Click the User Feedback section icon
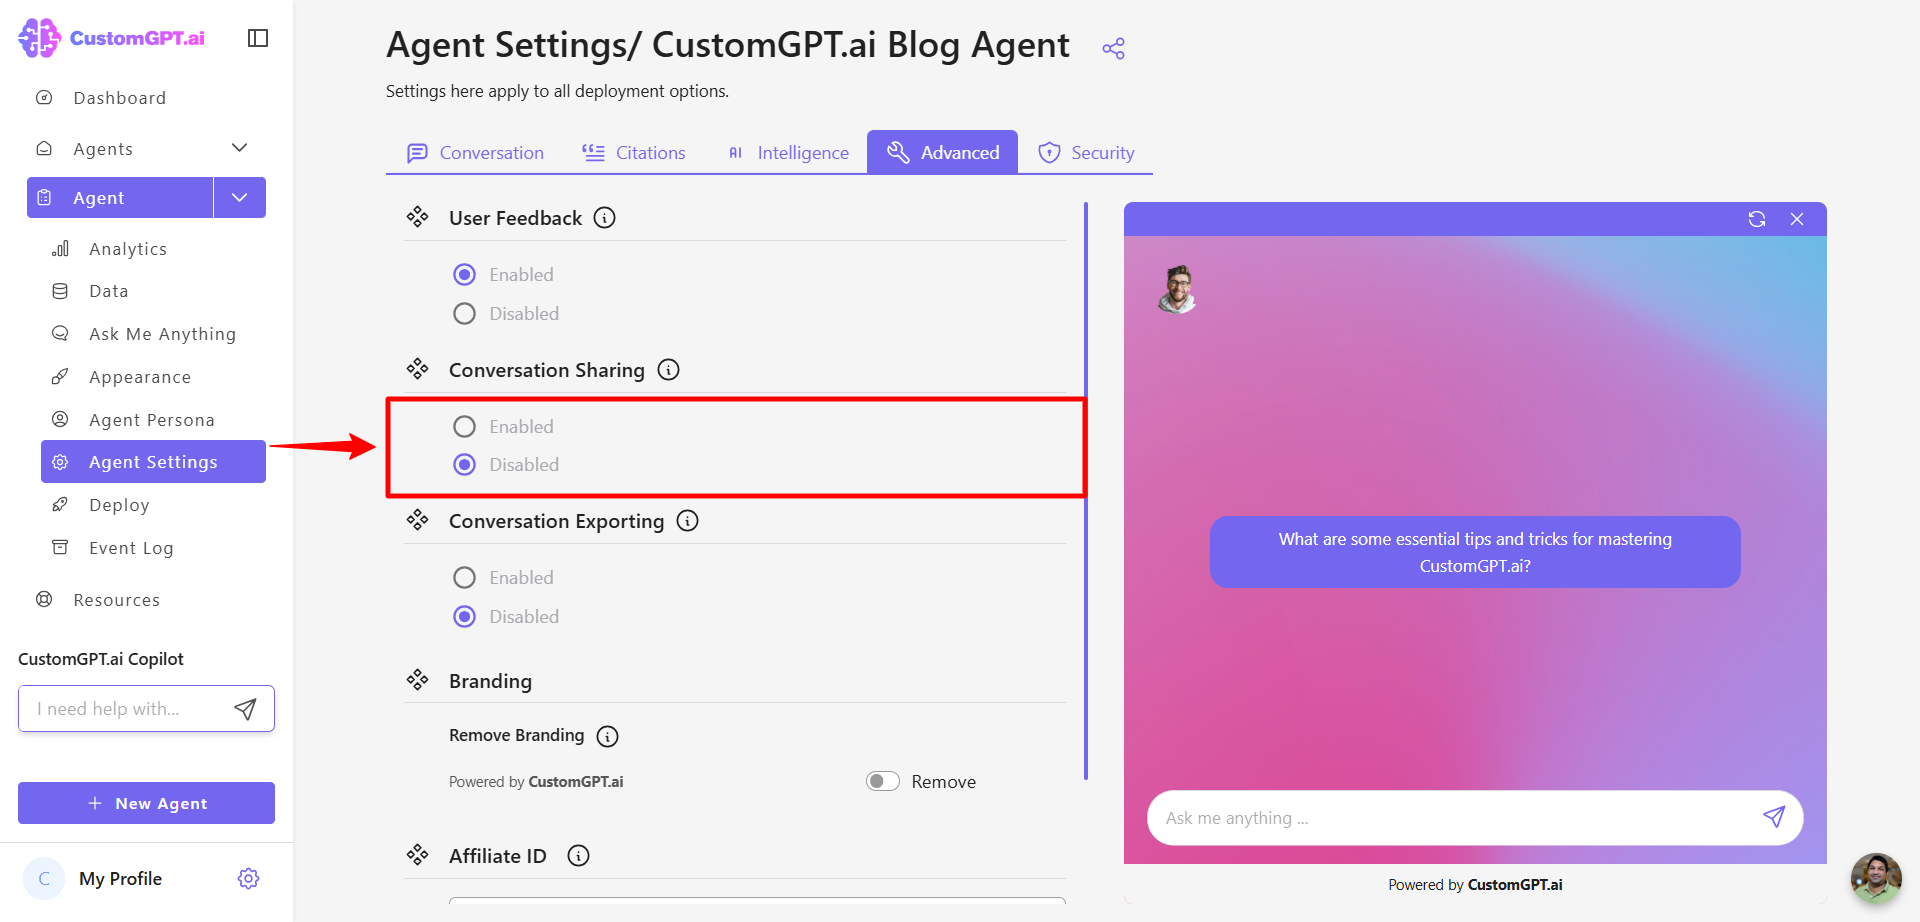The width and height of the screenshot is (1920, 922). (x=418, y=217)
